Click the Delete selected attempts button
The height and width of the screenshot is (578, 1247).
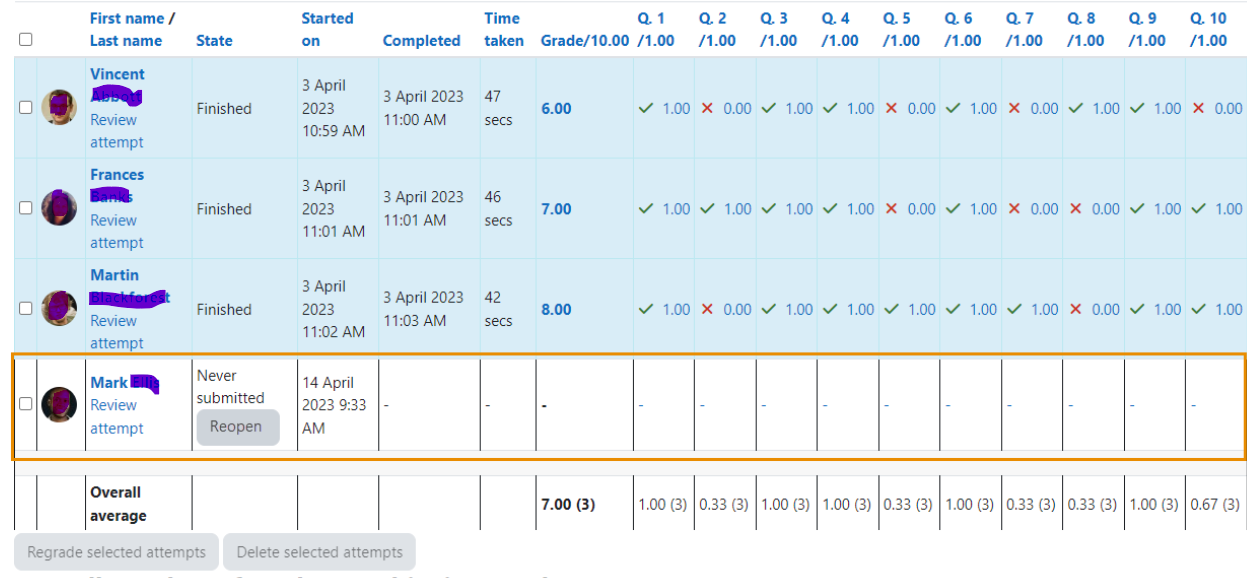(x=319, y=552)
